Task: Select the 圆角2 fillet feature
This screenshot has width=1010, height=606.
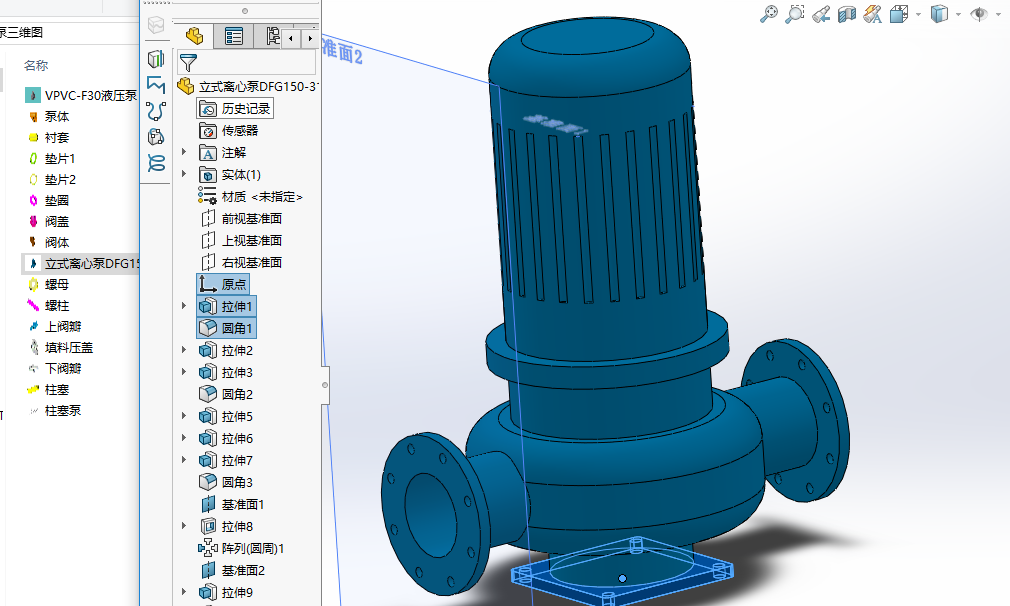Action: (x=226, y=394)
